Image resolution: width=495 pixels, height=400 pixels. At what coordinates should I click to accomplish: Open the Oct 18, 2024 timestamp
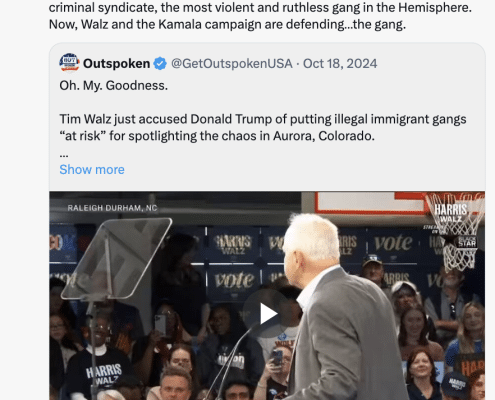[x=340, y=64]
